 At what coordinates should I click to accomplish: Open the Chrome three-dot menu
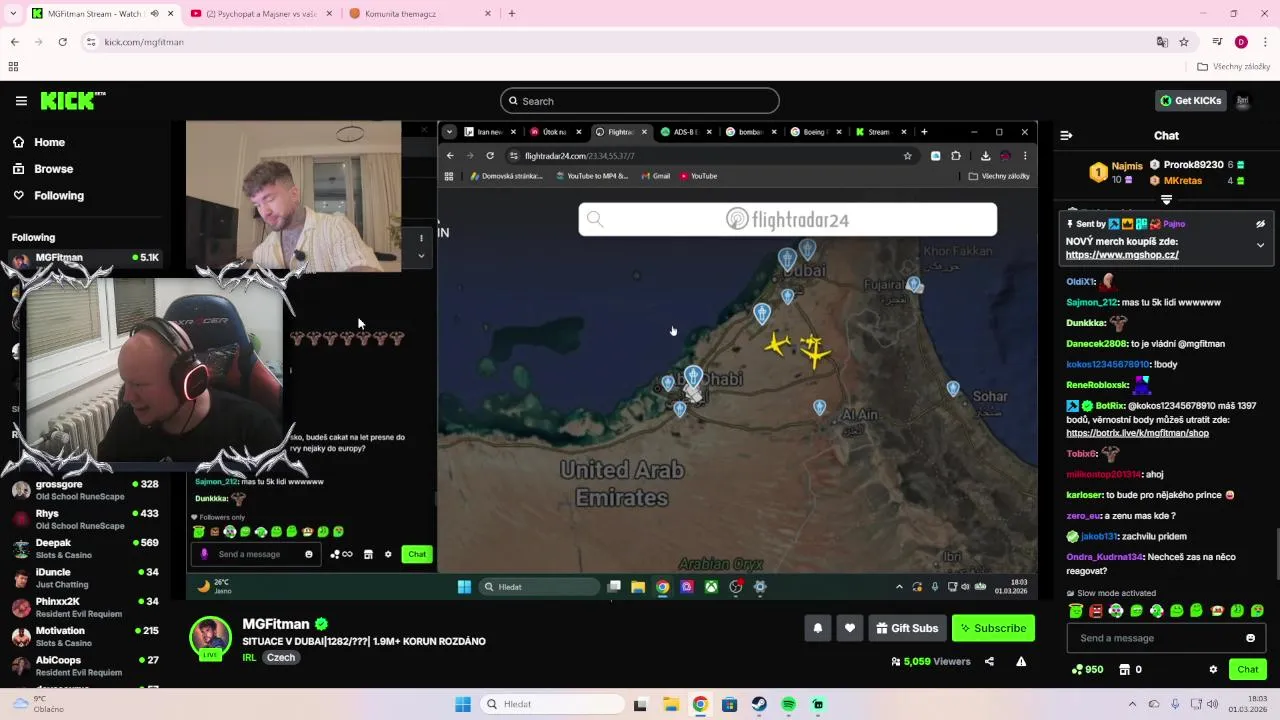[x=1266, y=42]
